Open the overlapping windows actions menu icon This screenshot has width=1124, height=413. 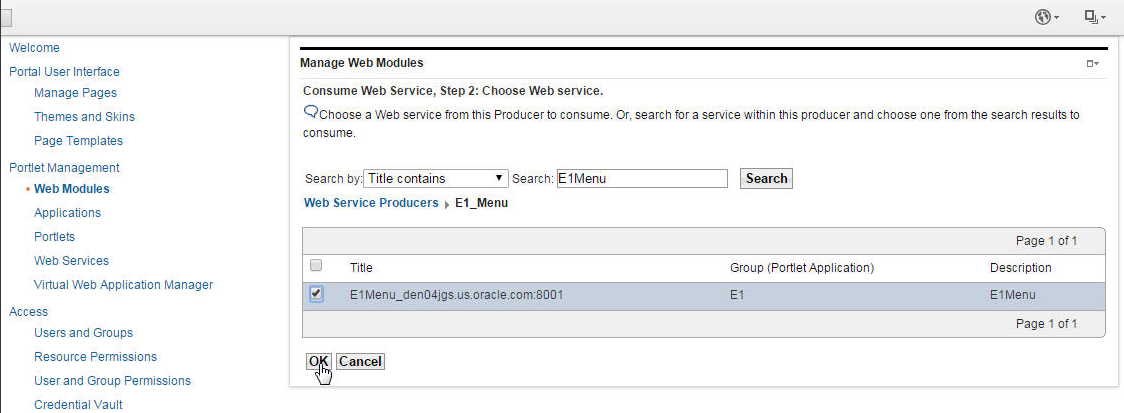[x=1095, y=17]
